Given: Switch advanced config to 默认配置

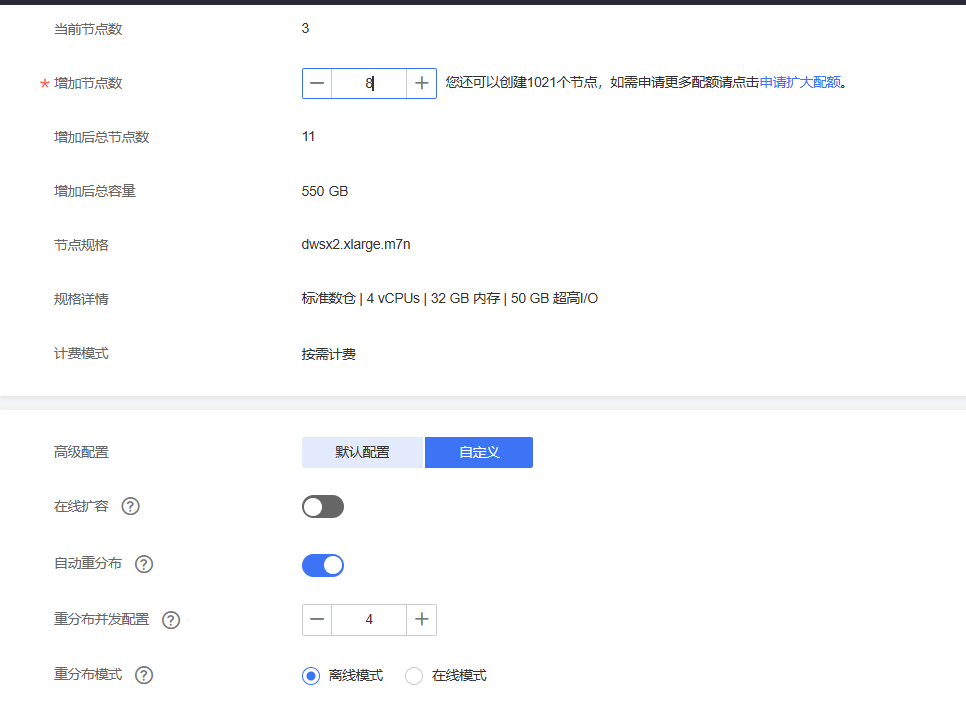Looking at the screenshot, I should point(362,452).
